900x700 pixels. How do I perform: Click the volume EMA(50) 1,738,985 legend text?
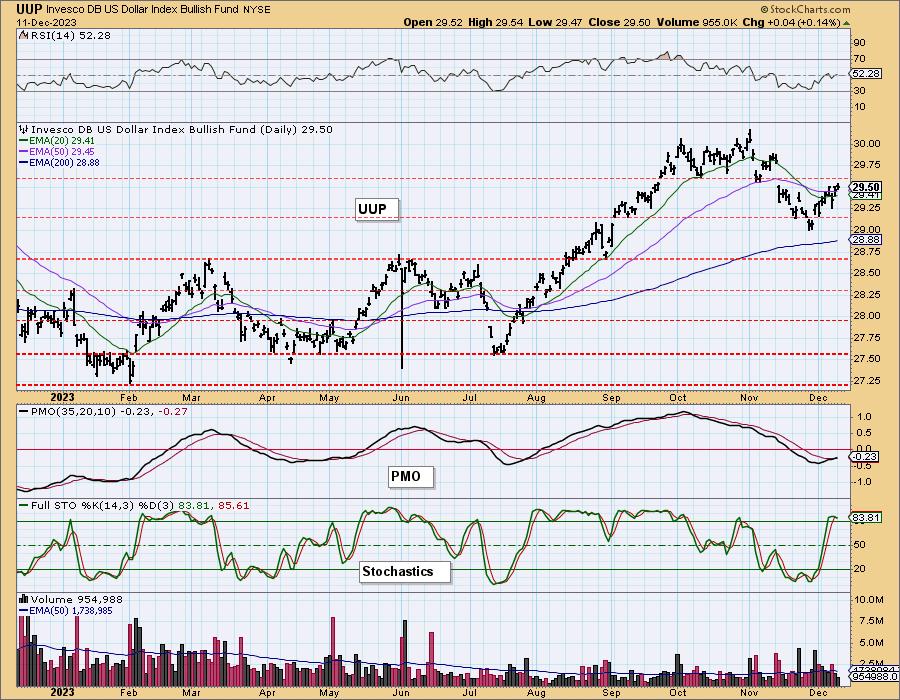point(71,611)
